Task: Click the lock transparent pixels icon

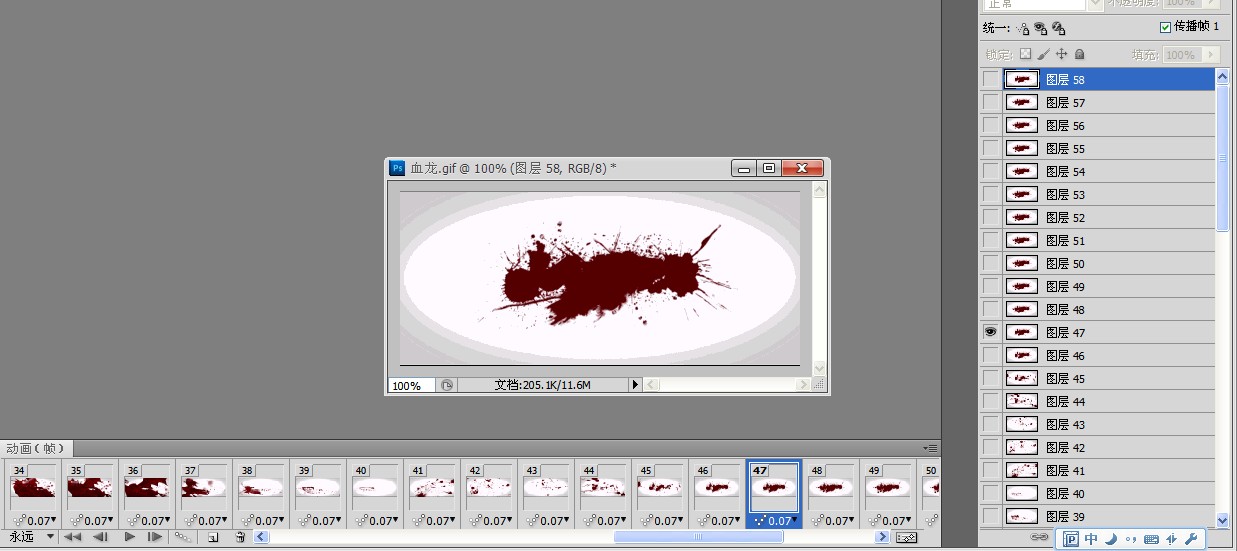Action: click(1025, 54)
